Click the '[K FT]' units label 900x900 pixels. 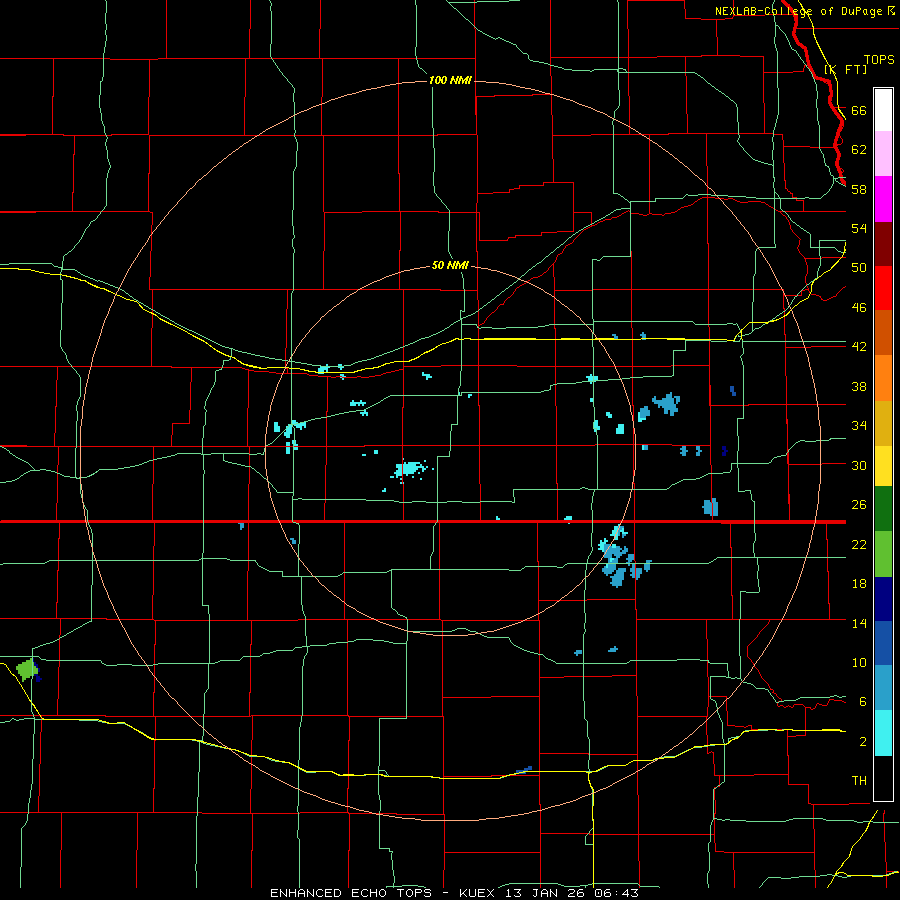coord(845,69)
